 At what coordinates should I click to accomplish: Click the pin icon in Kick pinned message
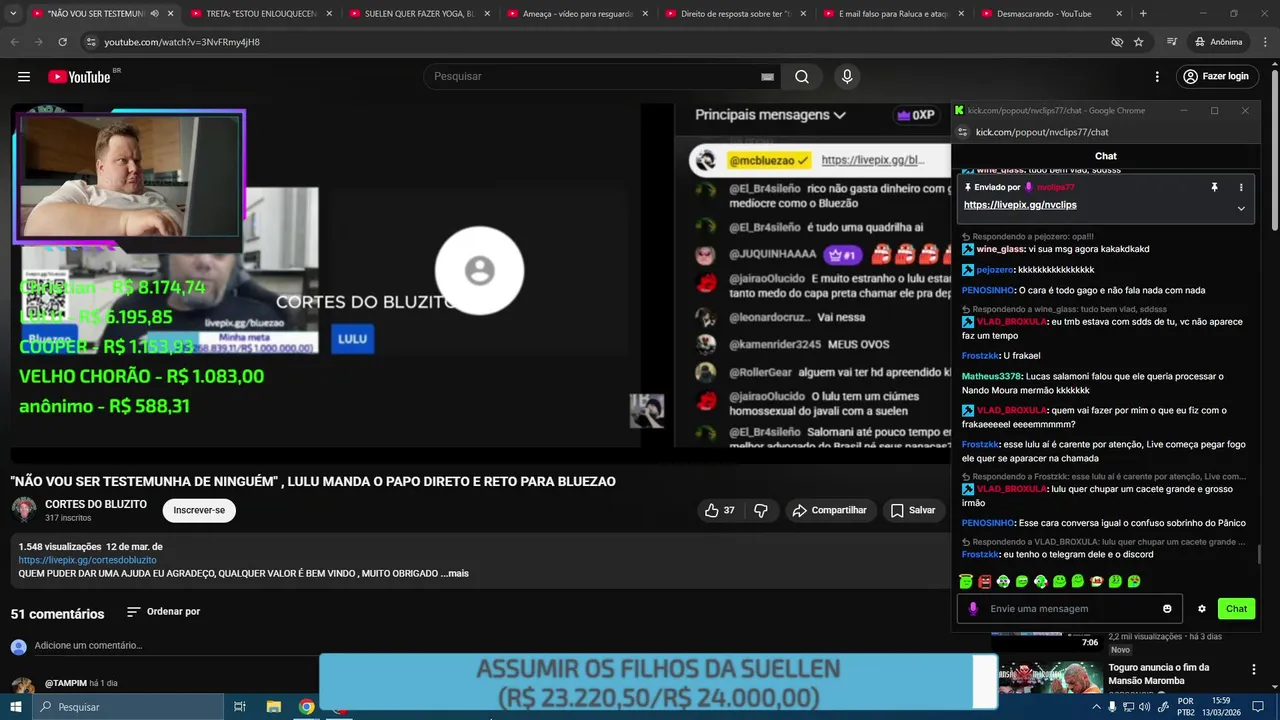pos(1214,187)
